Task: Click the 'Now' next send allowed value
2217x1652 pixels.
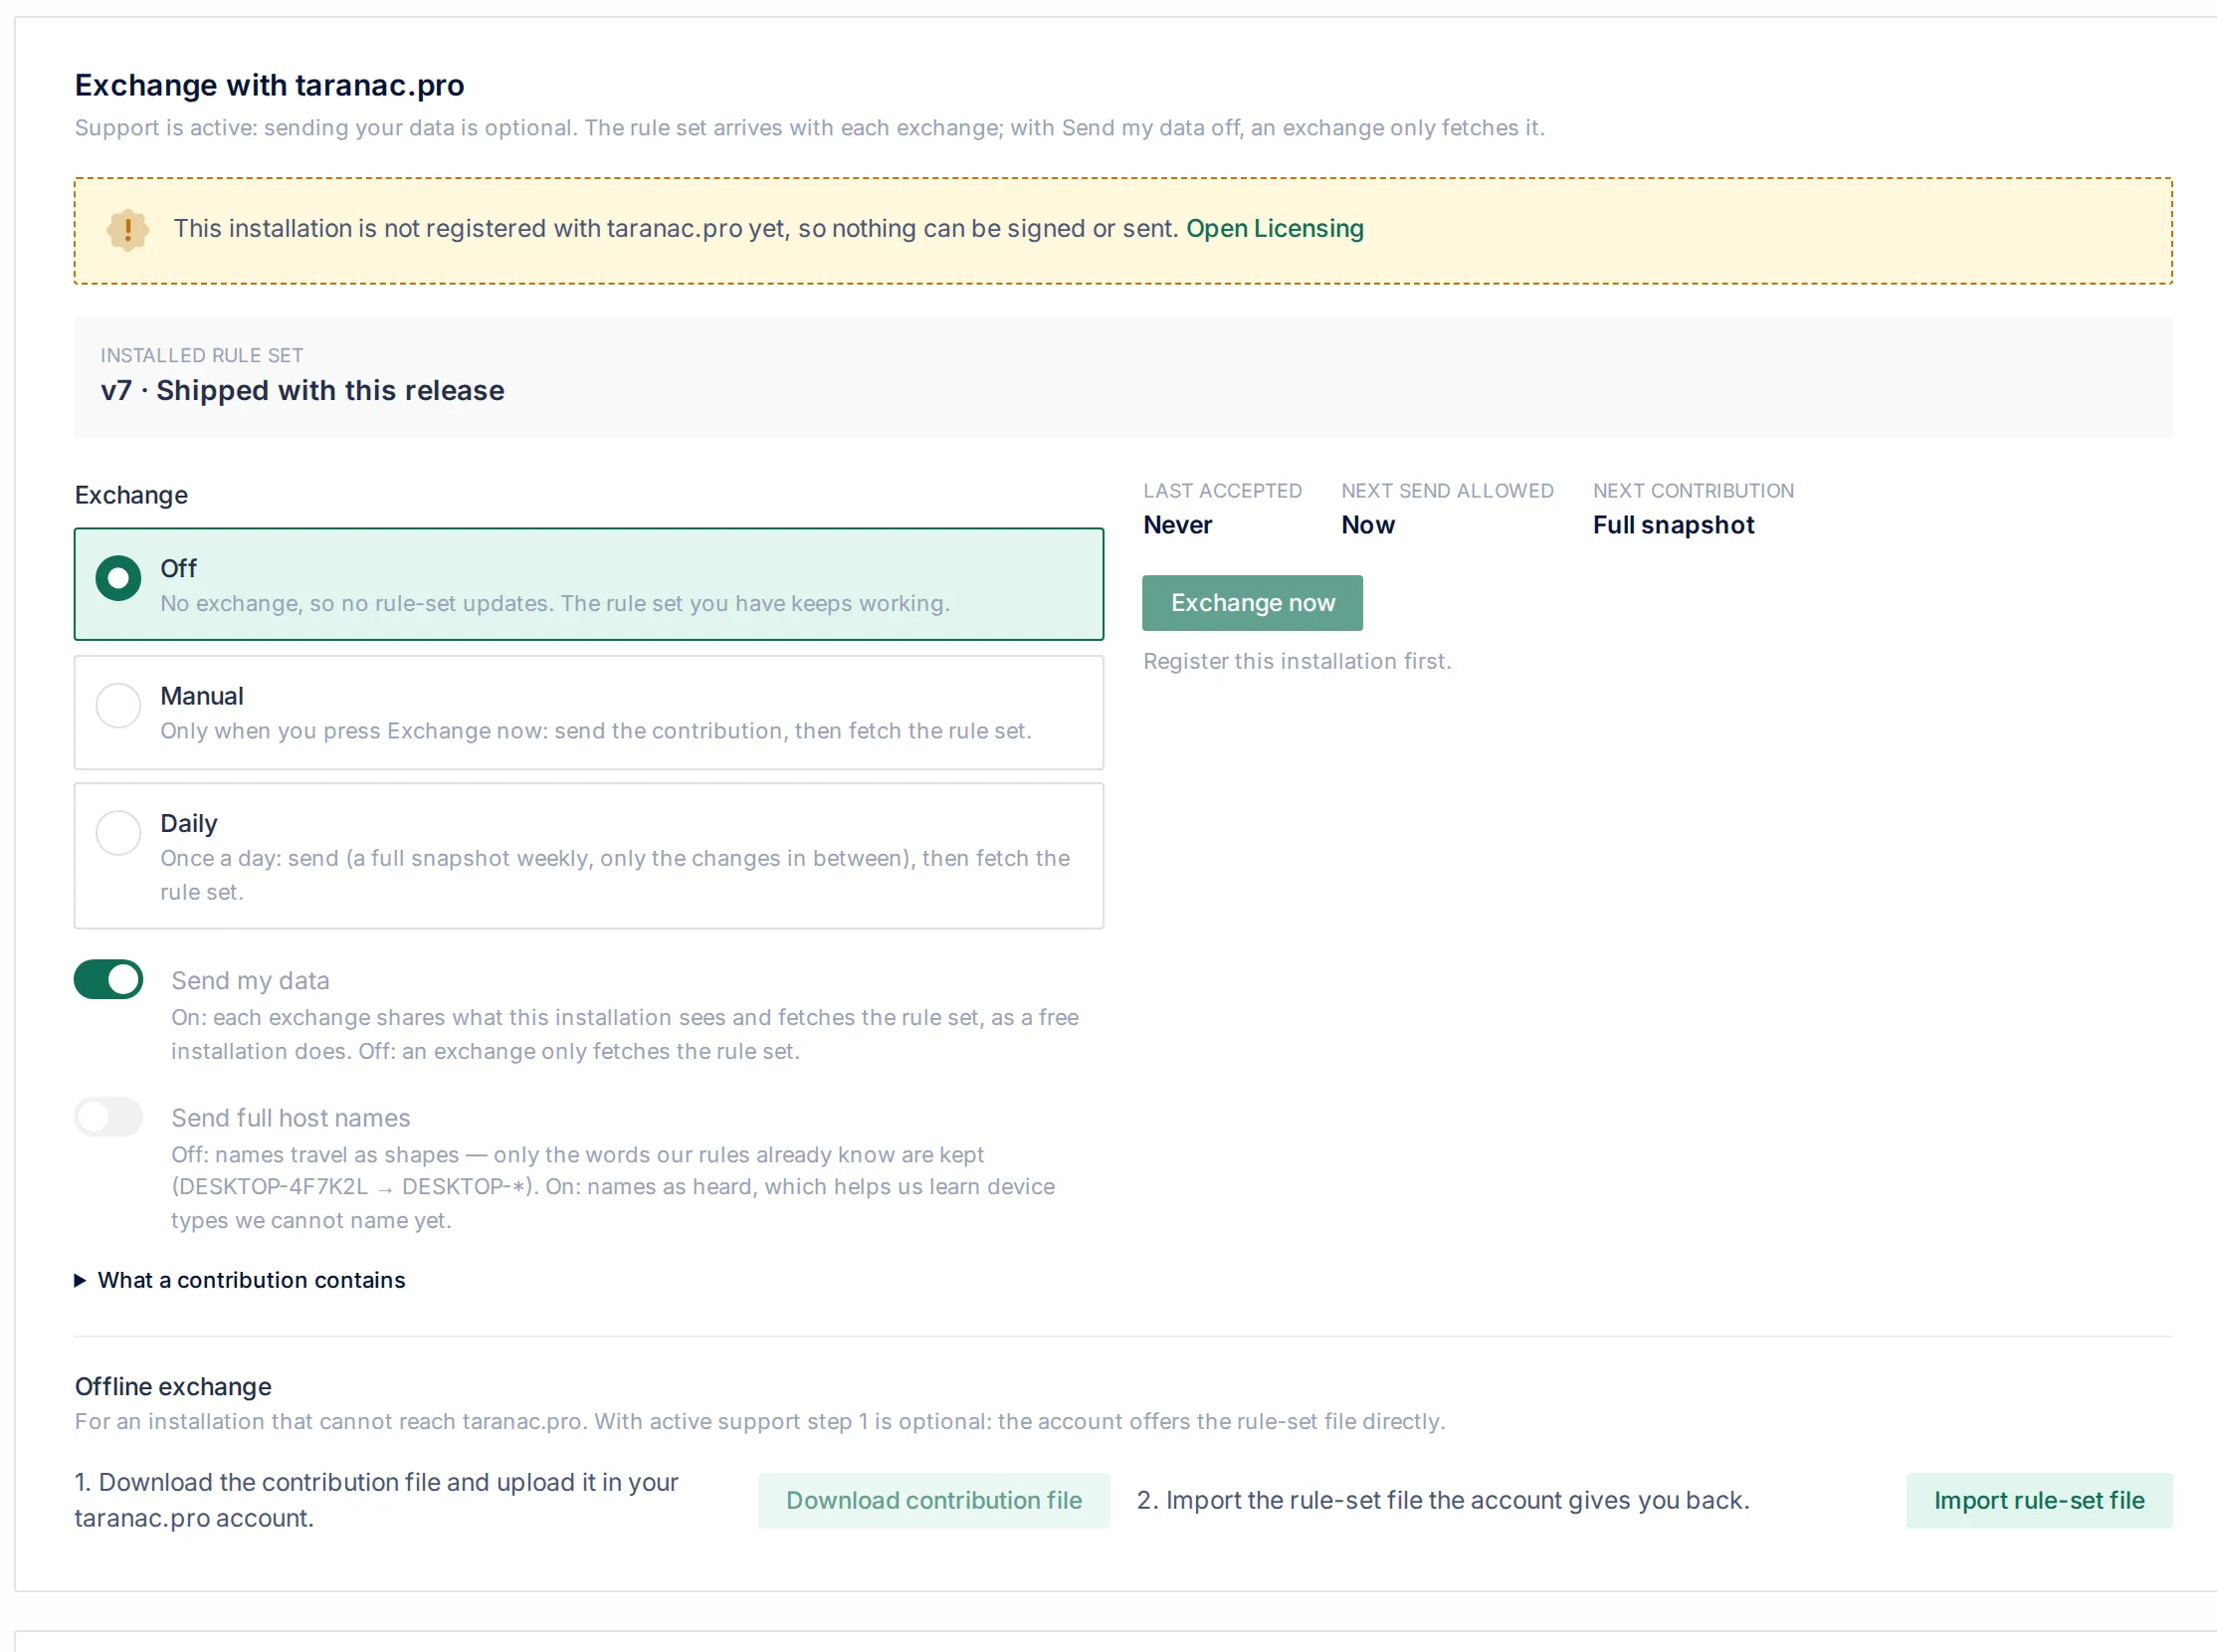Action: pyautogui.click(x=1367, y=525)
